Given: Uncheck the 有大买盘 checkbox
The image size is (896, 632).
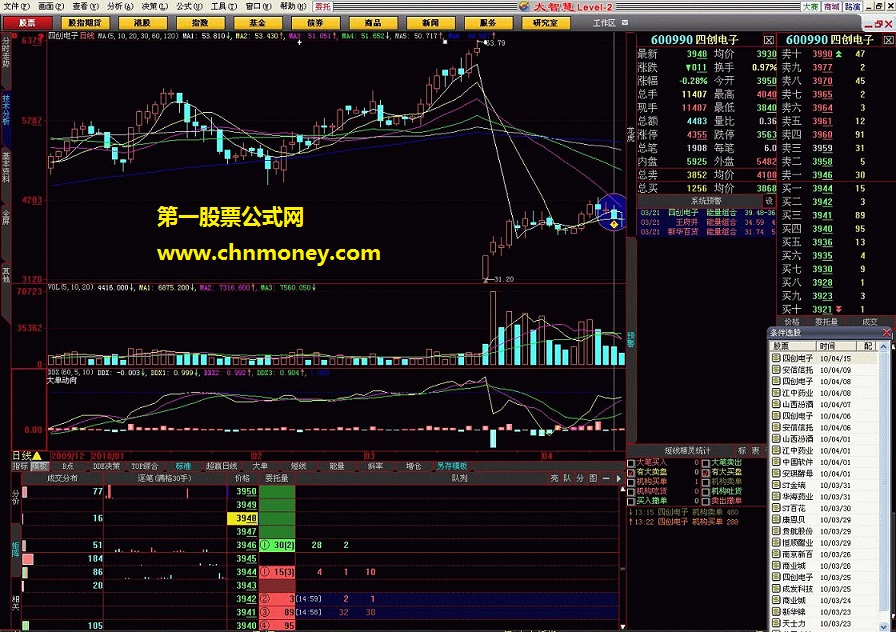Looking at the screenshot, I should (x=706, y=473).
